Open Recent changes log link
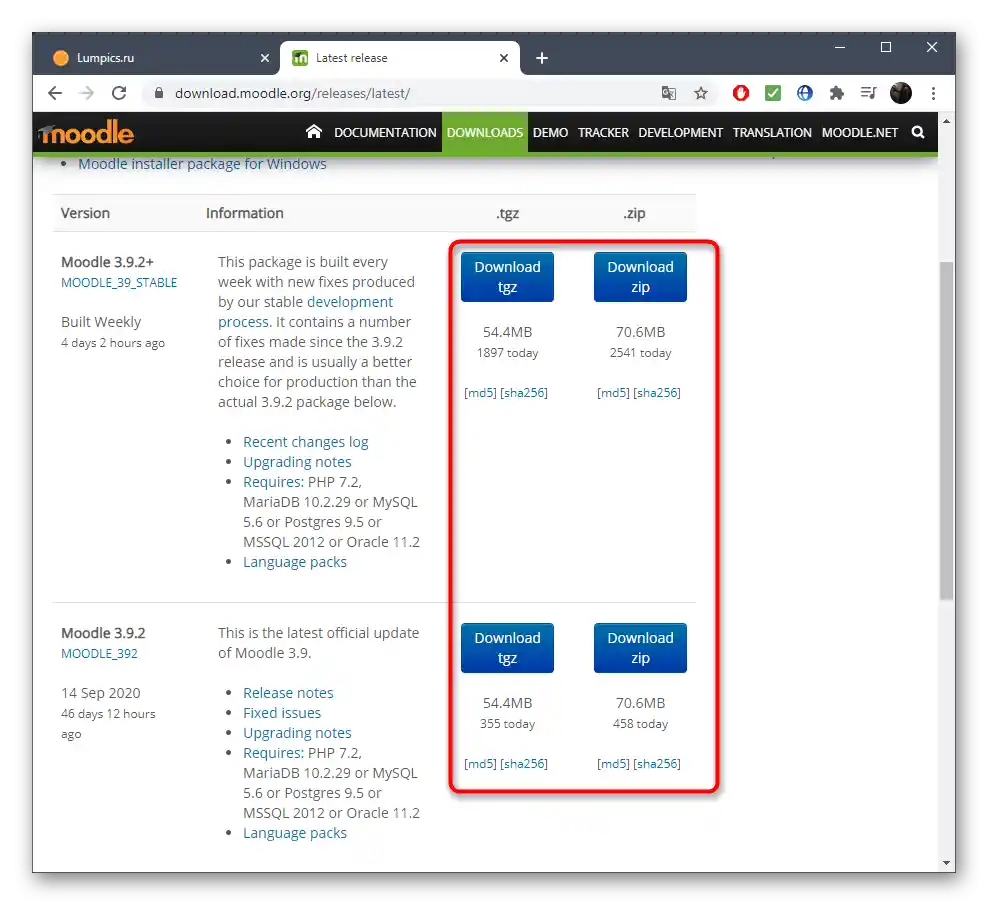The image size is (988, 905). coord(306,442)
